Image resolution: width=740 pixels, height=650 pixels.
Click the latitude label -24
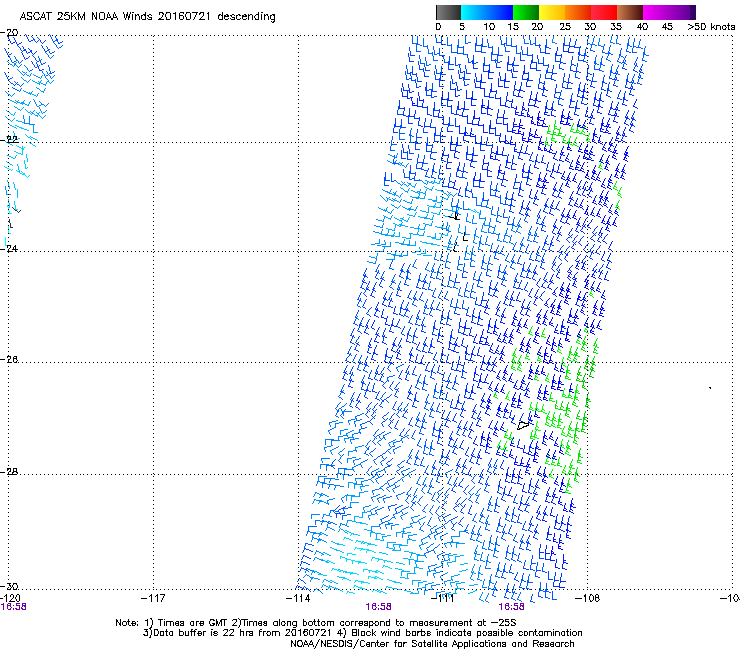coord(9,248)
